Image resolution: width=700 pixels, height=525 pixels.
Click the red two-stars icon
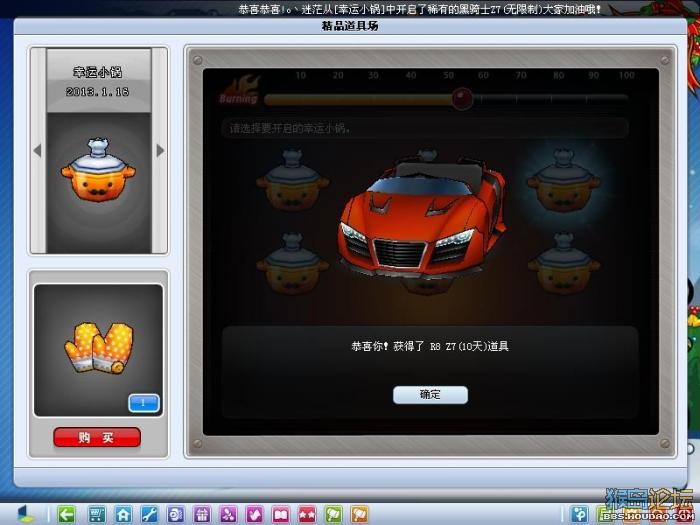(307, 514)
